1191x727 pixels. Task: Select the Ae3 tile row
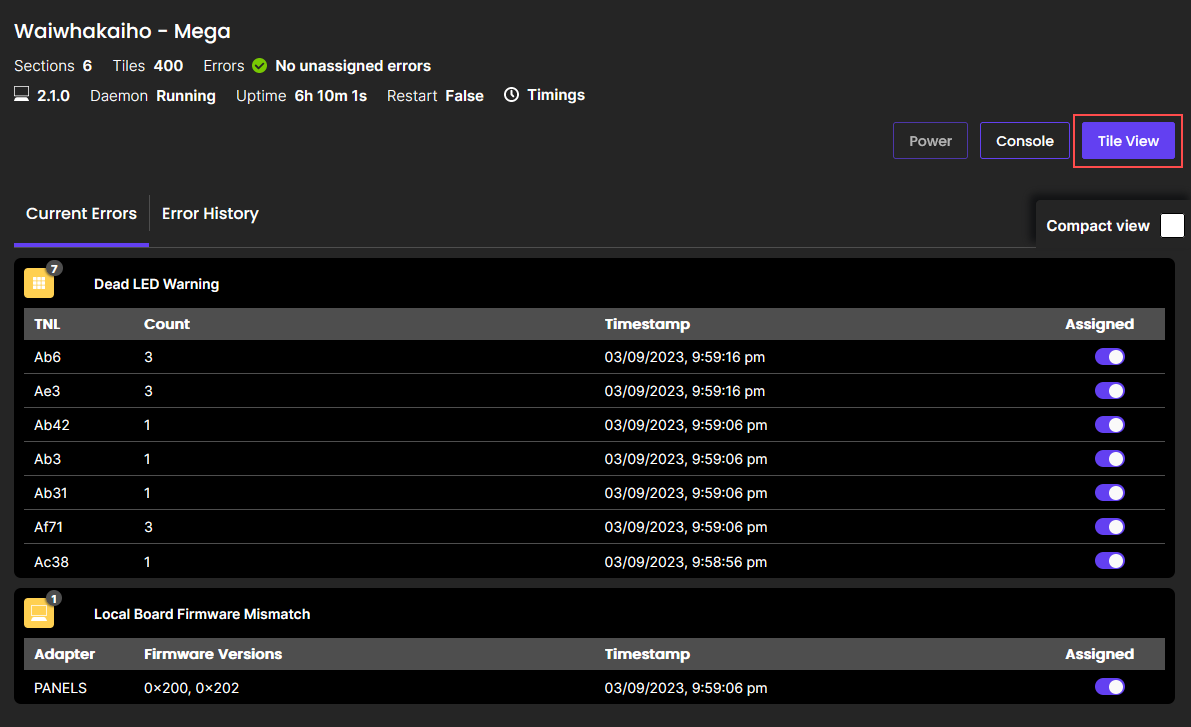point(48,391)
